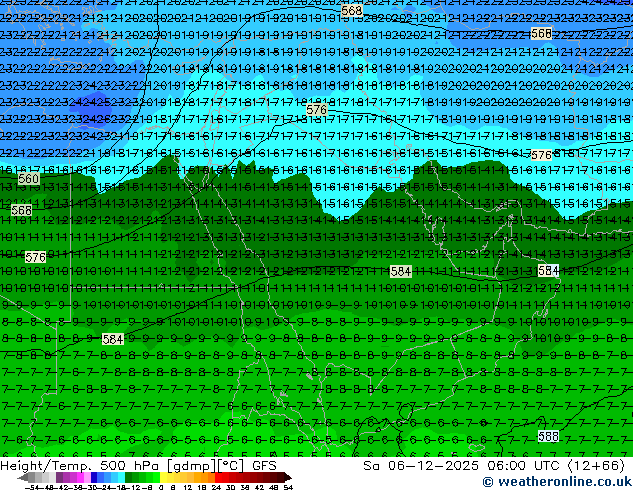Select the 584 contour label at lower left
The height and width of the screenshot is (490, 634).
coord(113,339)
